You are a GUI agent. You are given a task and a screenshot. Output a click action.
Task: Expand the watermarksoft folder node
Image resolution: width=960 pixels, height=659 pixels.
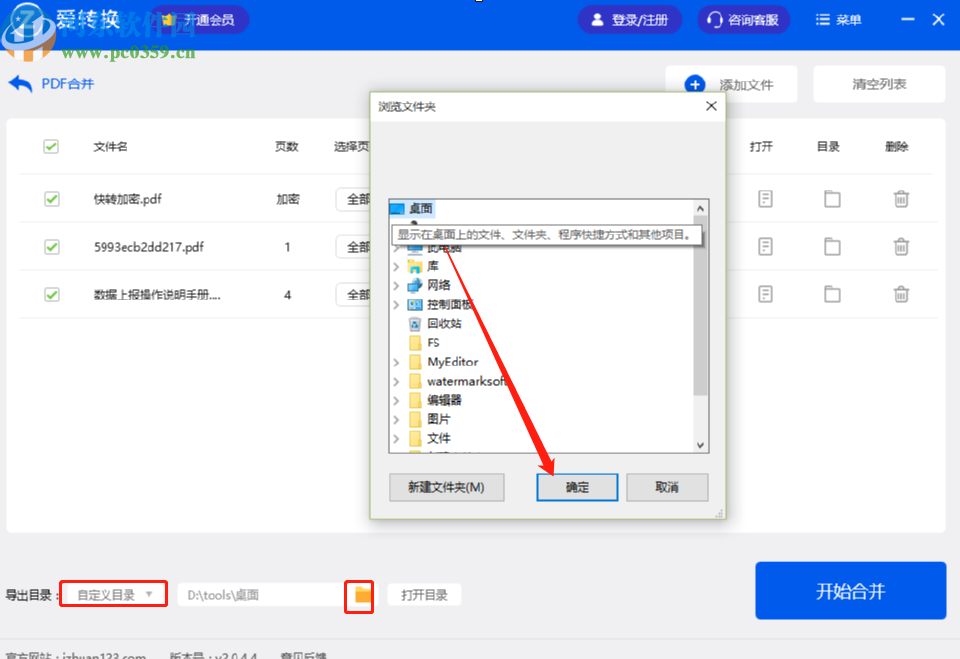(x=396, y=382)
